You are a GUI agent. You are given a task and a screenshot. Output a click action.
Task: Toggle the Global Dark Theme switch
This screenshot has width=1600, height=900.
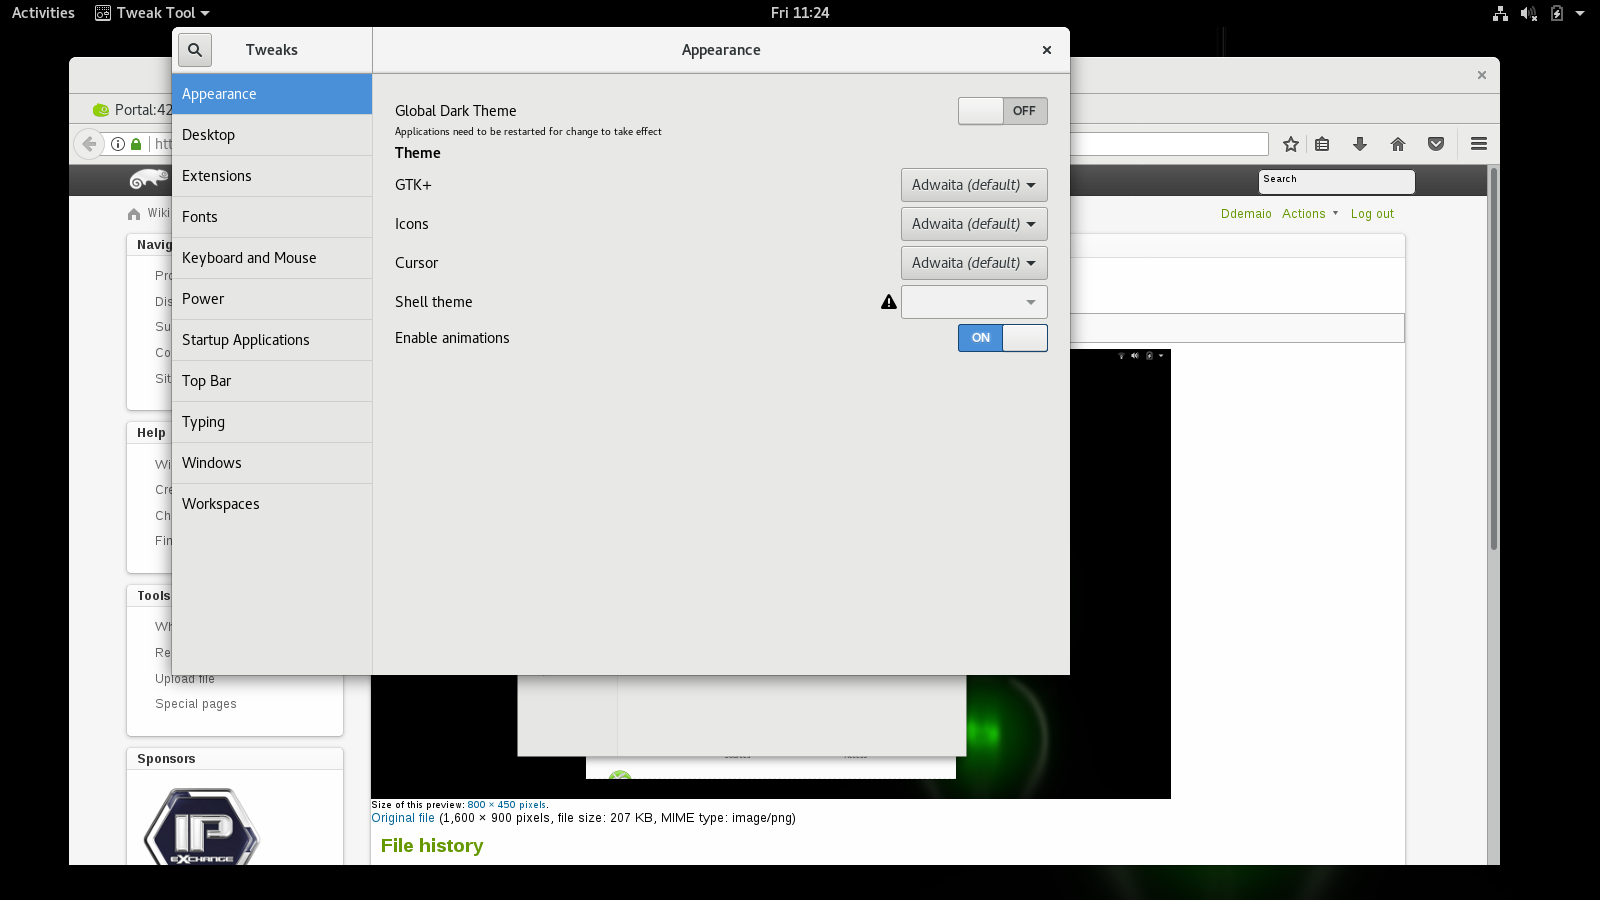tap(1002, 111)
